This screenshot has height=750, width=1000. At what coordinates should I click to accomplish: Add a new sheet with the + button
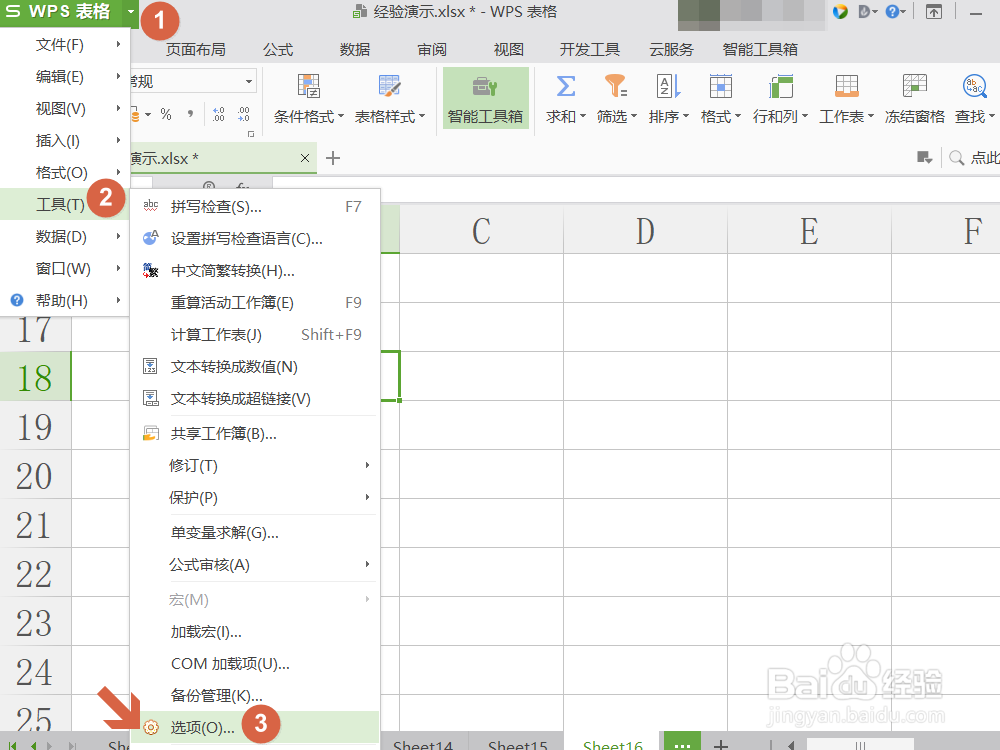721,744
